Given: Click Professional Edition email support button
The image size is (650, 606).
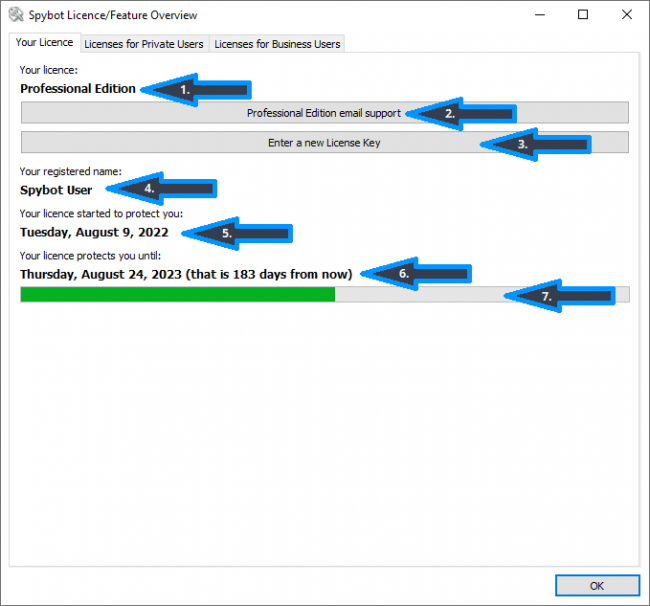Looking at the screenshot, I should pos(325,113).
